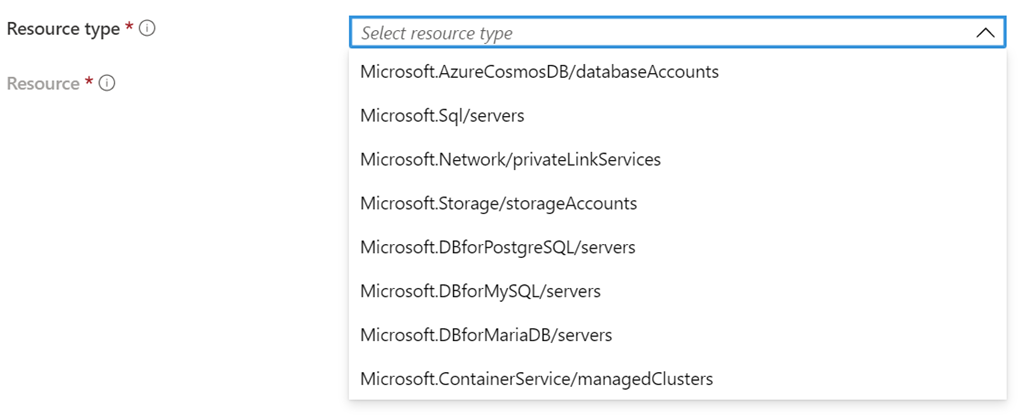Click the info icon beside Resource type
Screen dimensions: 1024x417
(x=147, y=29)
